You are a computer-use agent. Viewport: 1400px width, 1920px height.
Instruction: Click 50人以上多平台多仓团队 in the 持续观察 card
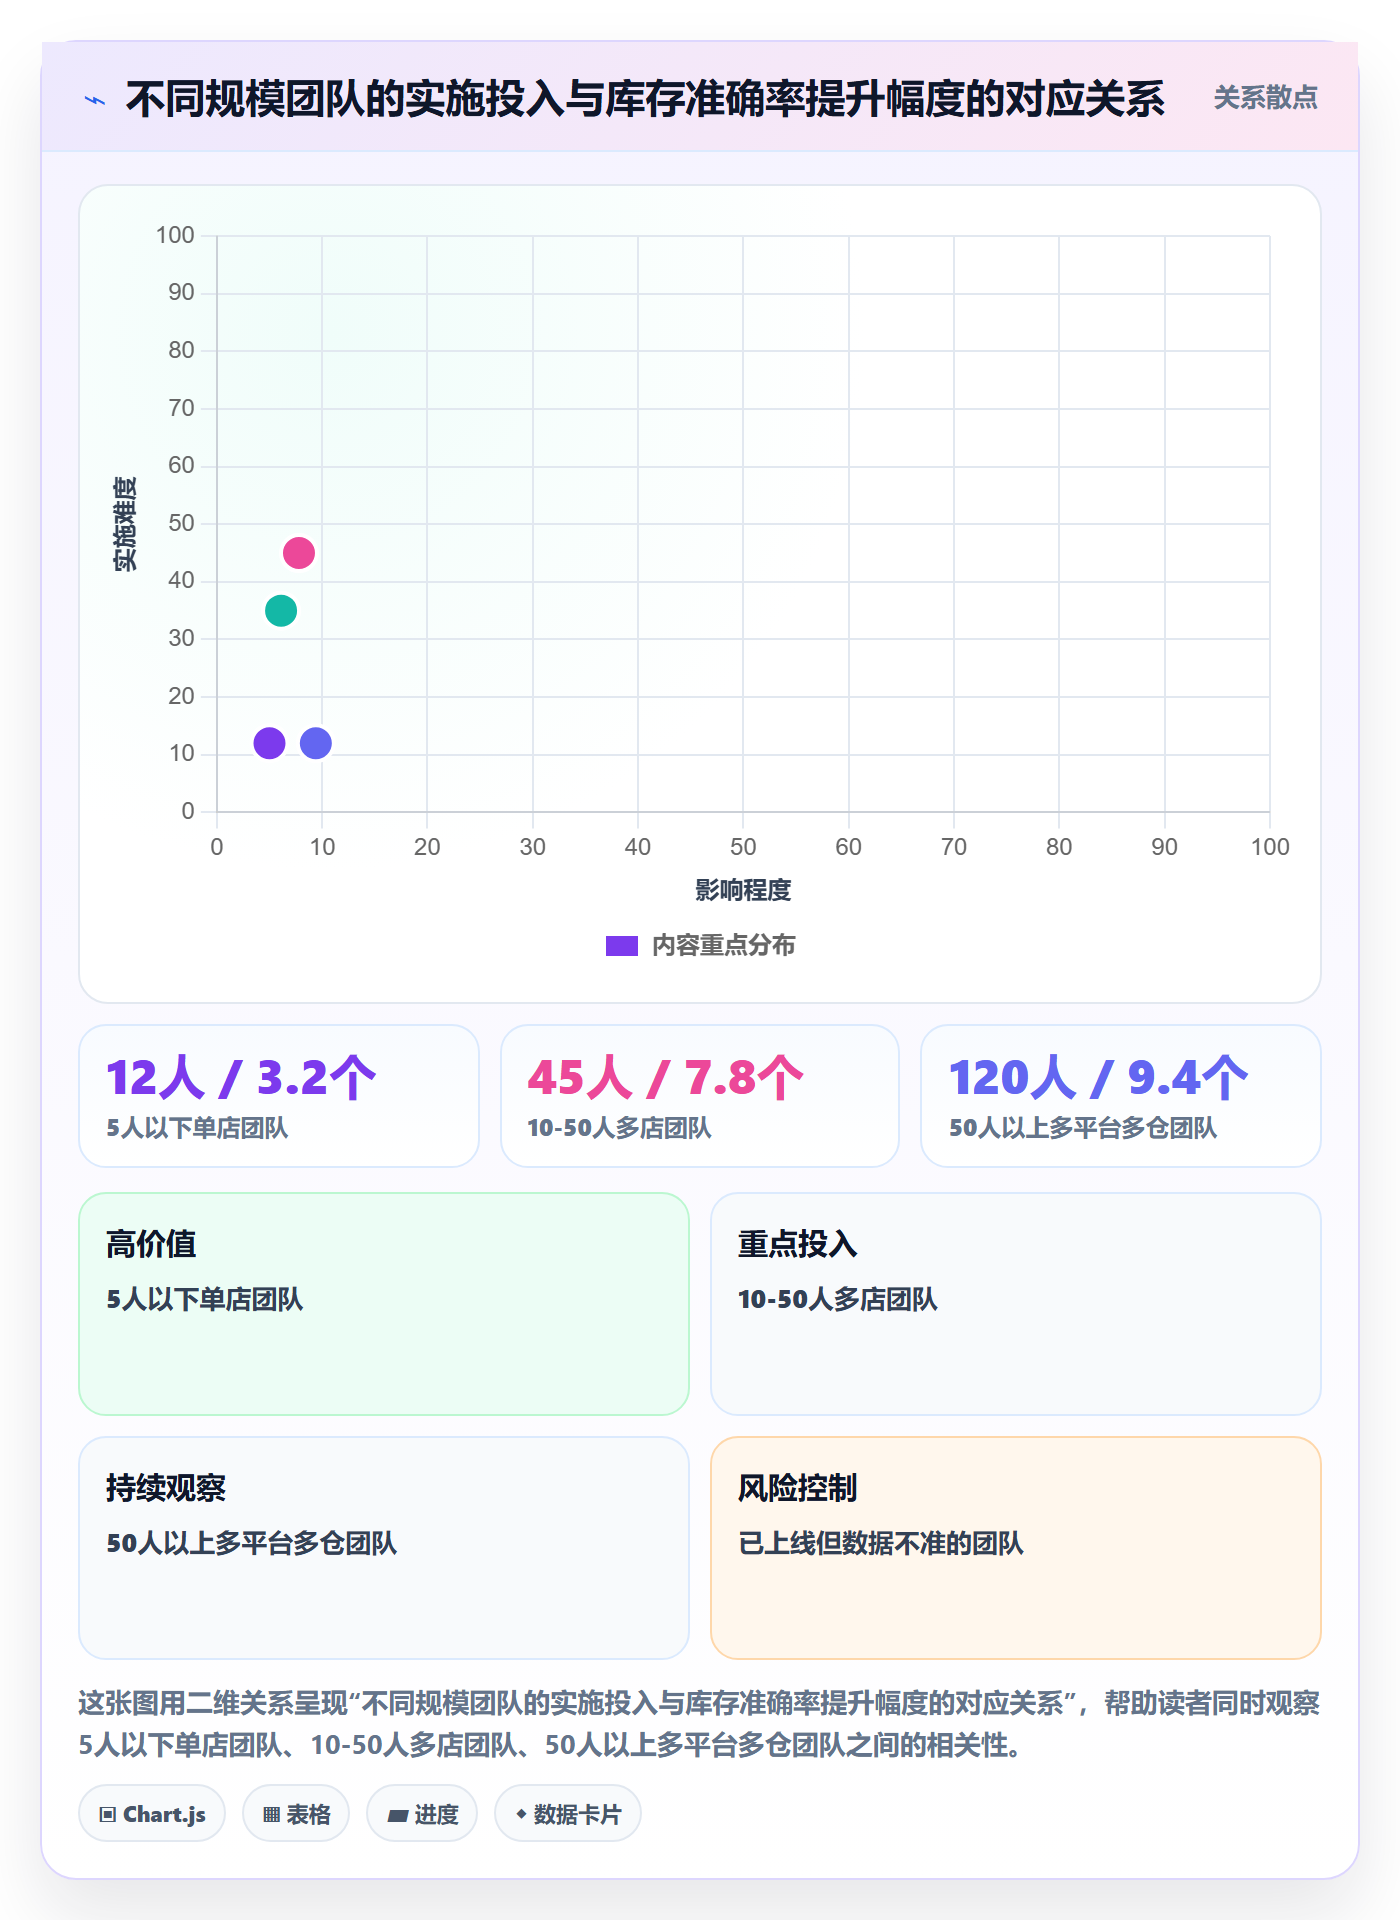click(x=252, y=1543)
